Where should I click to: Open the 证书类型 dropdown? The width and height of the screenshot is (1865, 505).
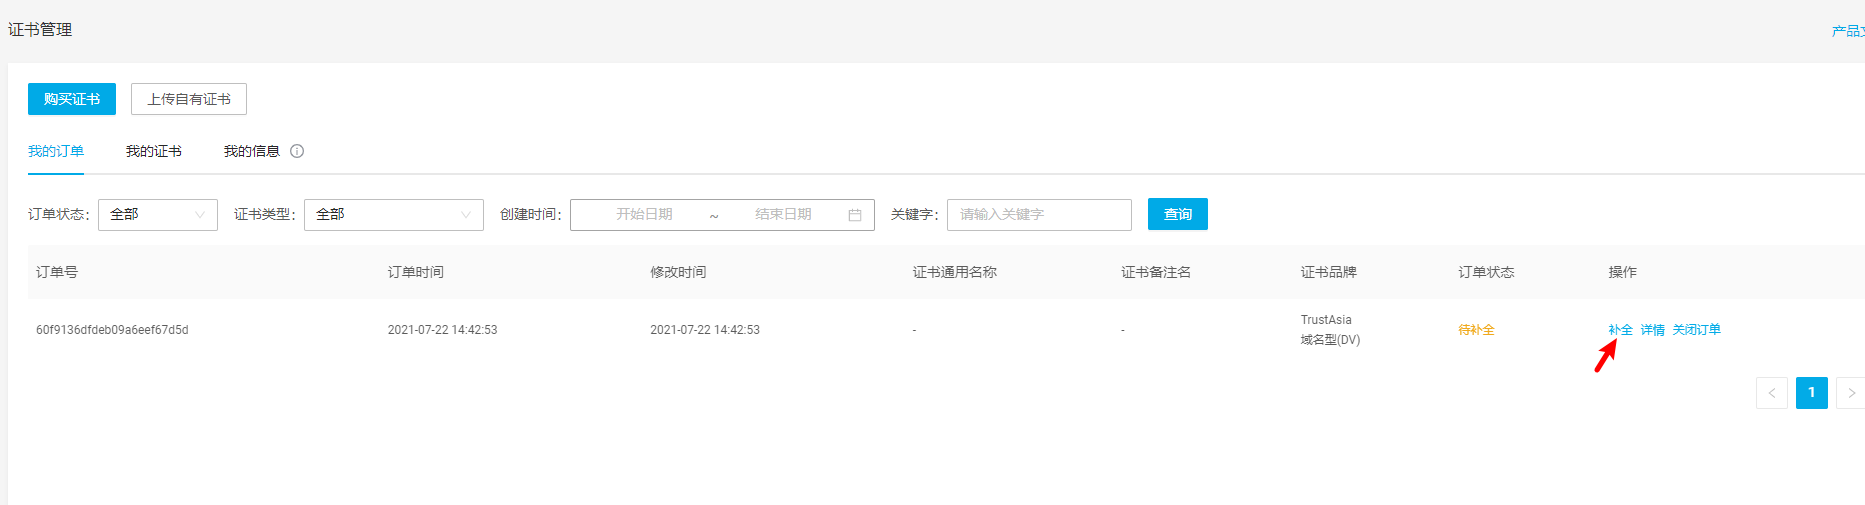pos(393,215)
